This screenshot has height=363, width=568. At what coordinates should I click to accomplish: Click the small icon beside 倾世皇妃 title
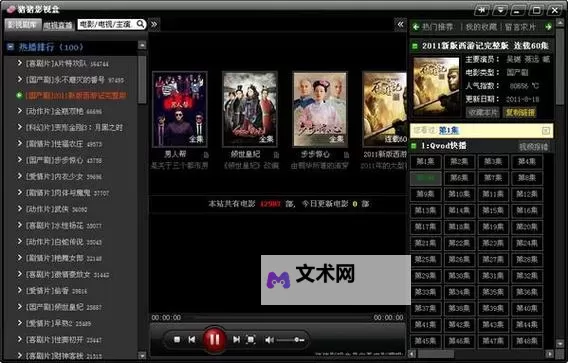276,155
